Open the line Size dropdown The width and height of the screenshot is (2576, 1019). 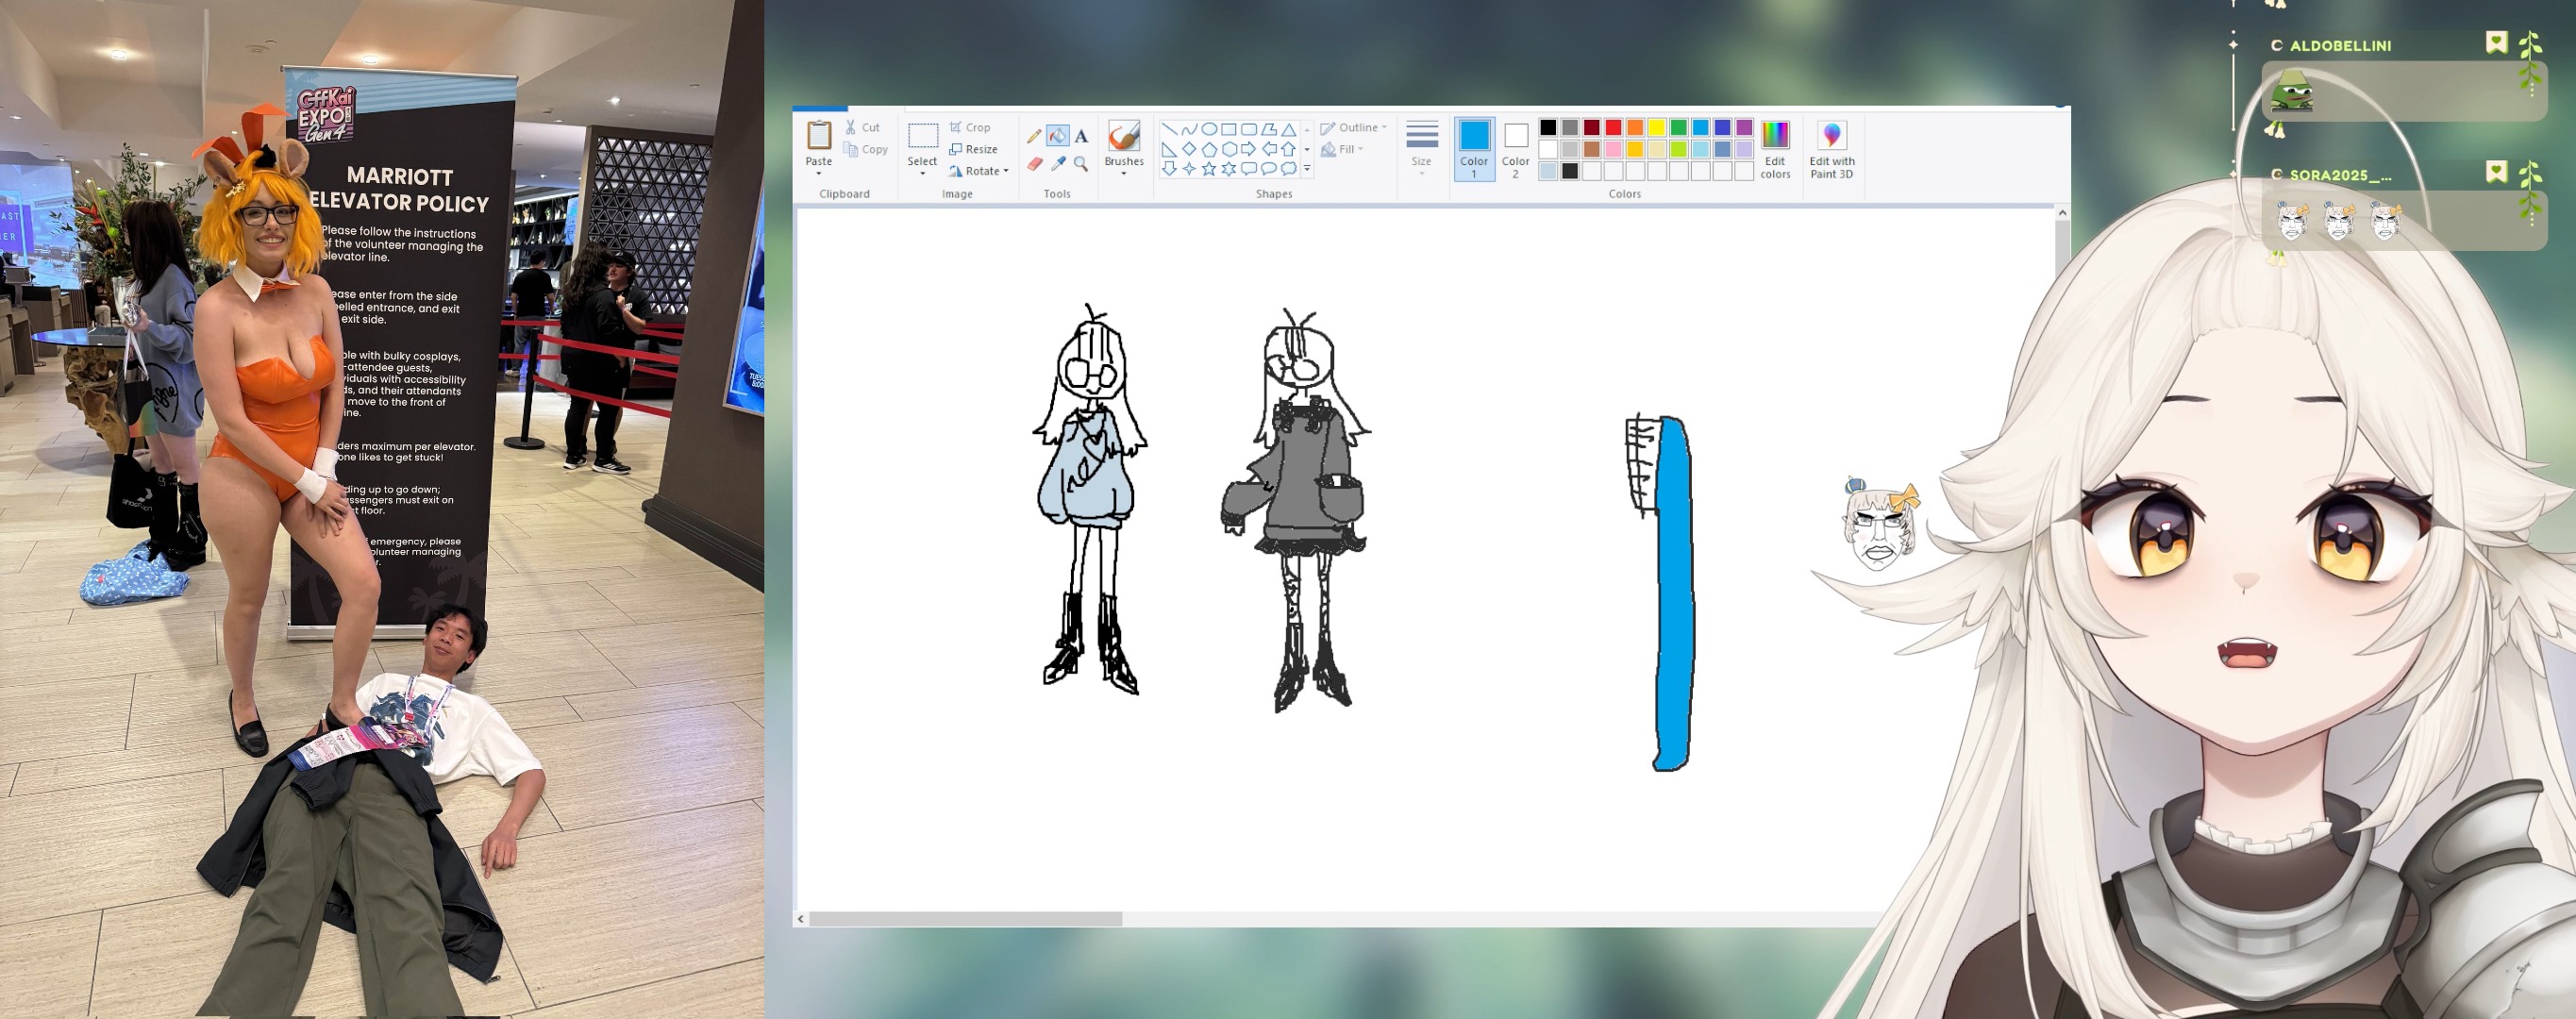[1421, 150]
